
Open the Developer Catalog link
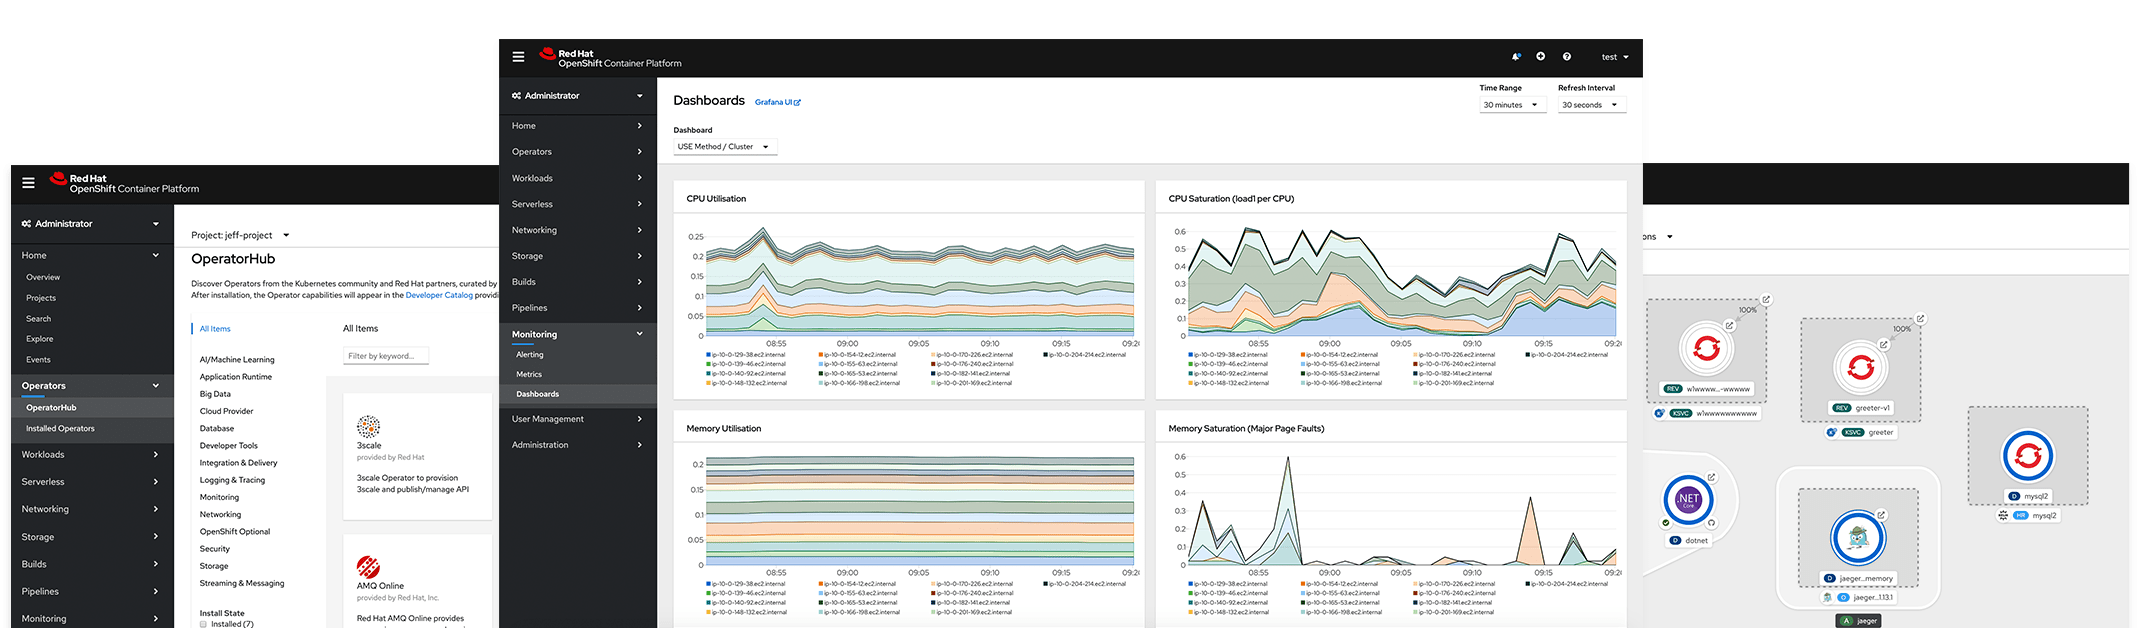click(x=439, y=295)
